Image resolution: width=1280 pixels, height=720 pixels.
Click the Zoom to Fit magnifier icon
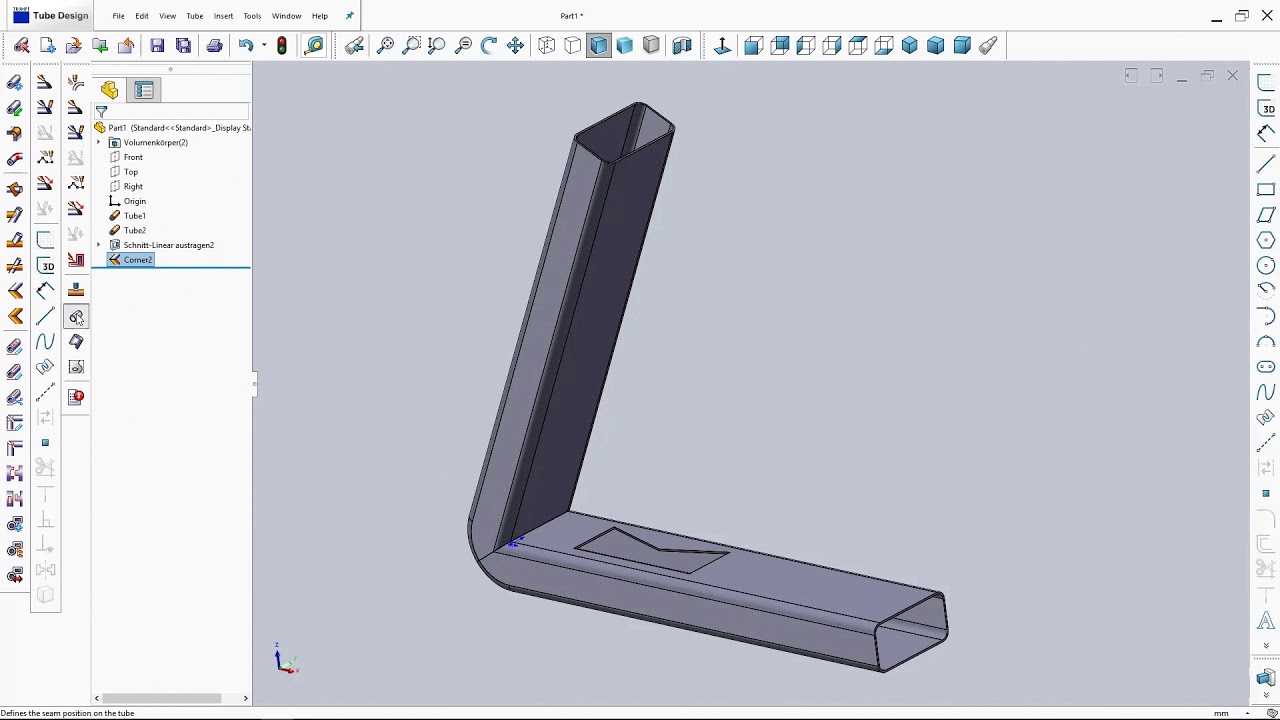point(386,45)
